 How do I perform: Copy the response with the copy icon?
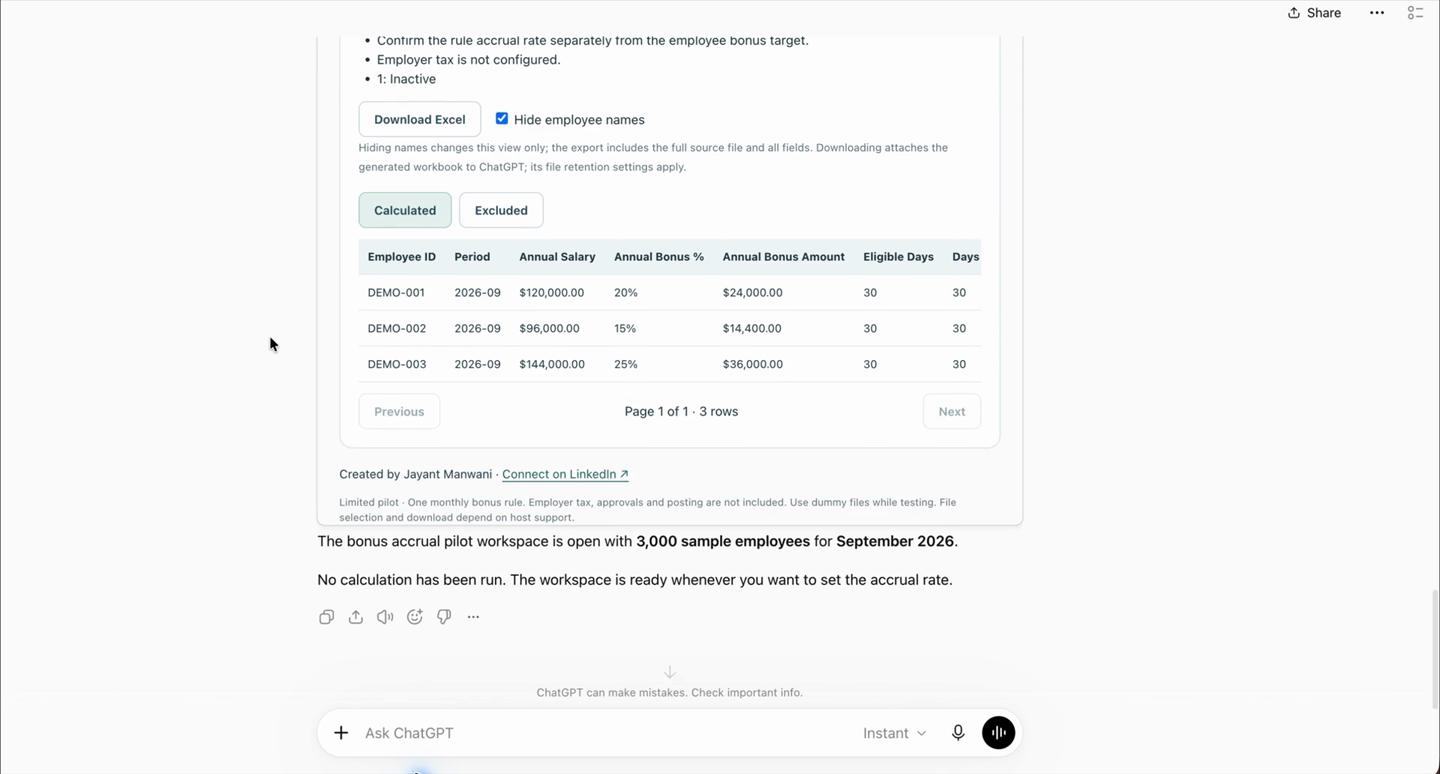click(x=326, y=617)
